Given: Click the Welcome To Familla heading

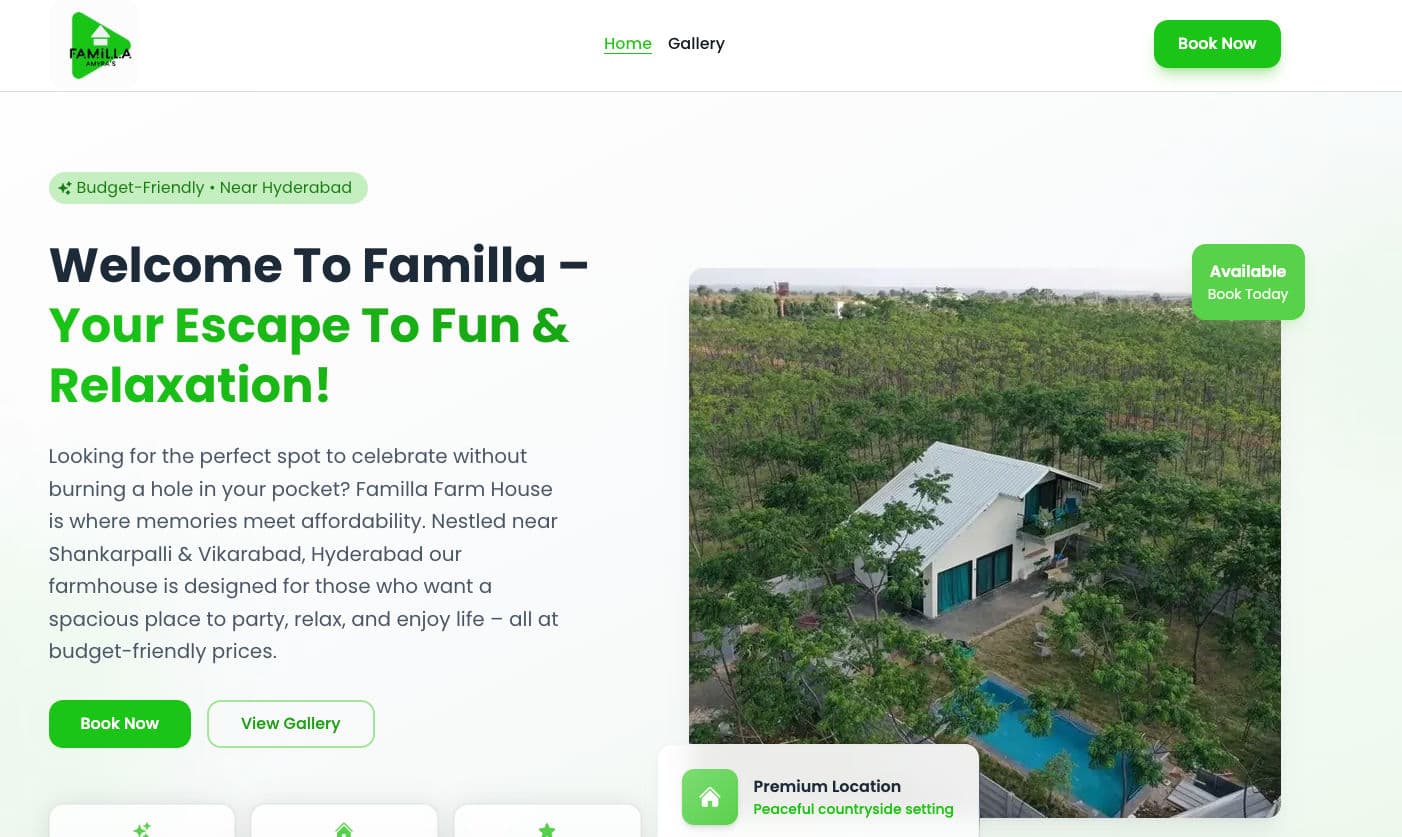Looking at the screenshot, I should (319, 265).
